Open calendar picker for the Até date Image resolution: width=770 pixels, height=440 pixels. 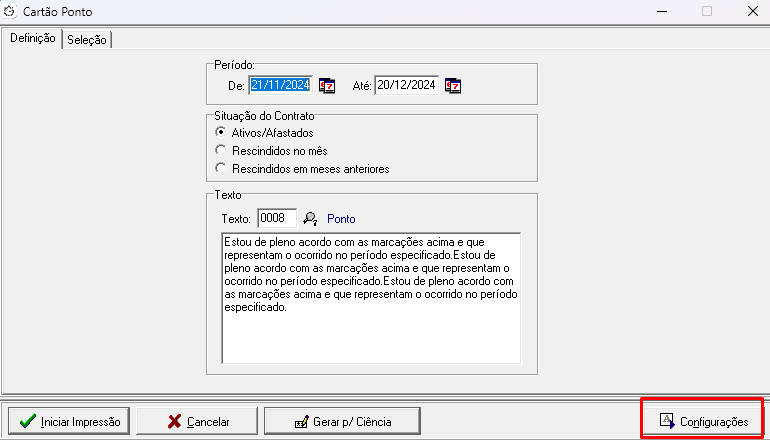click(453, 86)
